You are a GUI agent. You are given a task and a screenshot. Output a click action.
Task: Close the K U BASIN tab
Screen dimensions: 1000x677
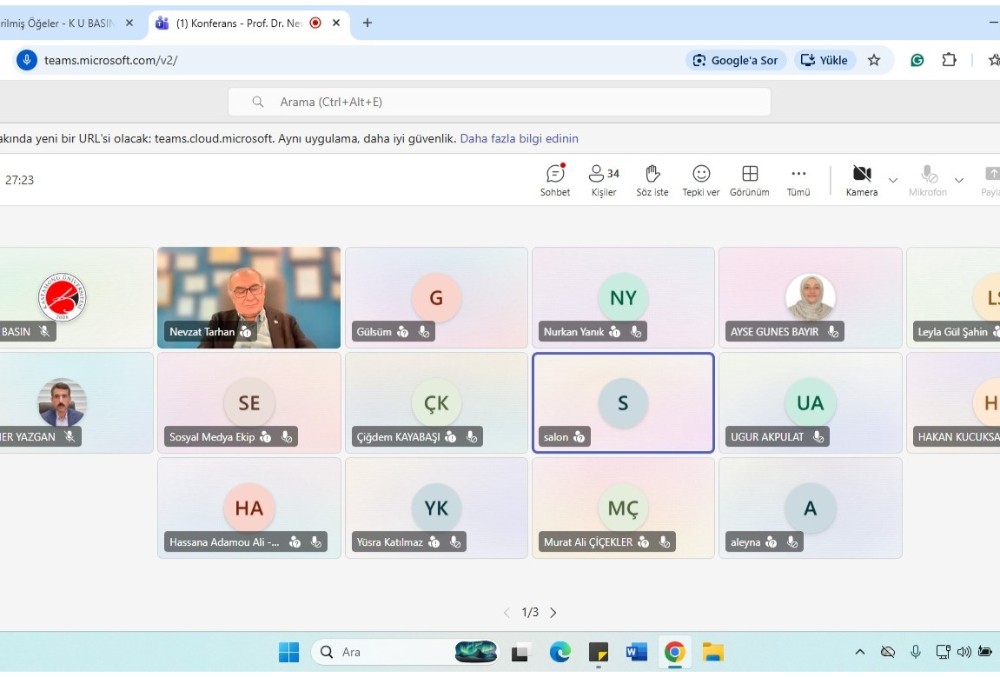click(x=129, y=23)
